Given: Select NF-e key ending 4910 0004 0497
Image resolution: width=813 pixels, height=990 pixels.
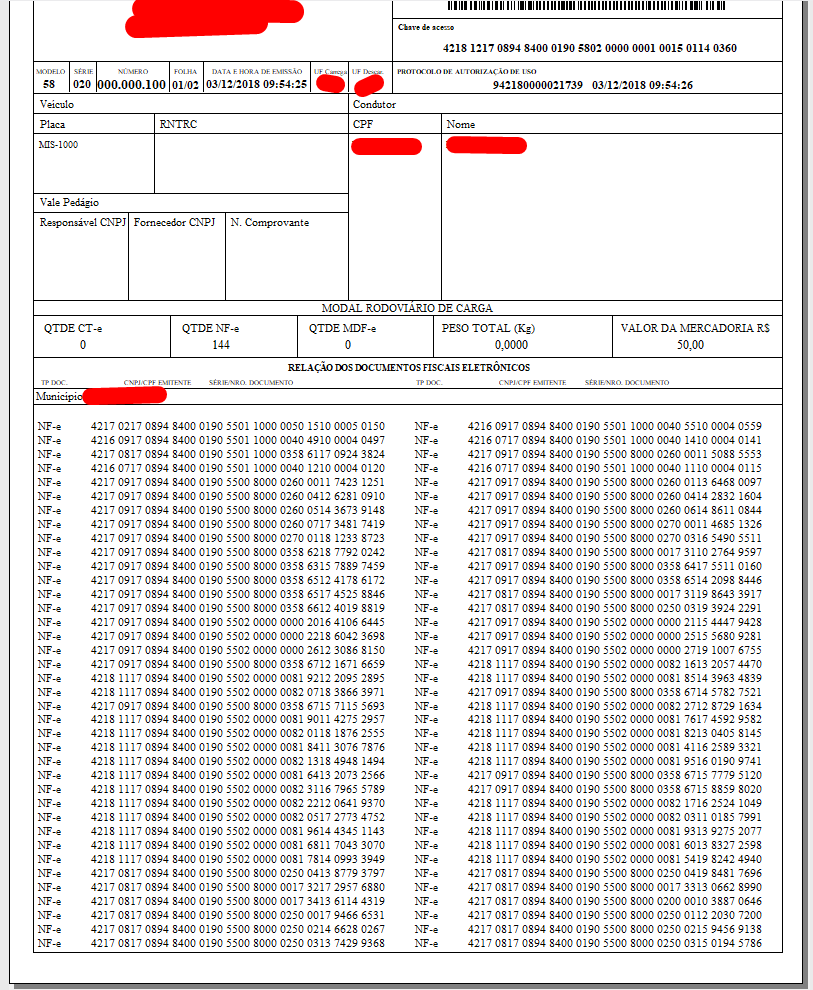Looking at the screenshot, I should [x=237, y=441].
